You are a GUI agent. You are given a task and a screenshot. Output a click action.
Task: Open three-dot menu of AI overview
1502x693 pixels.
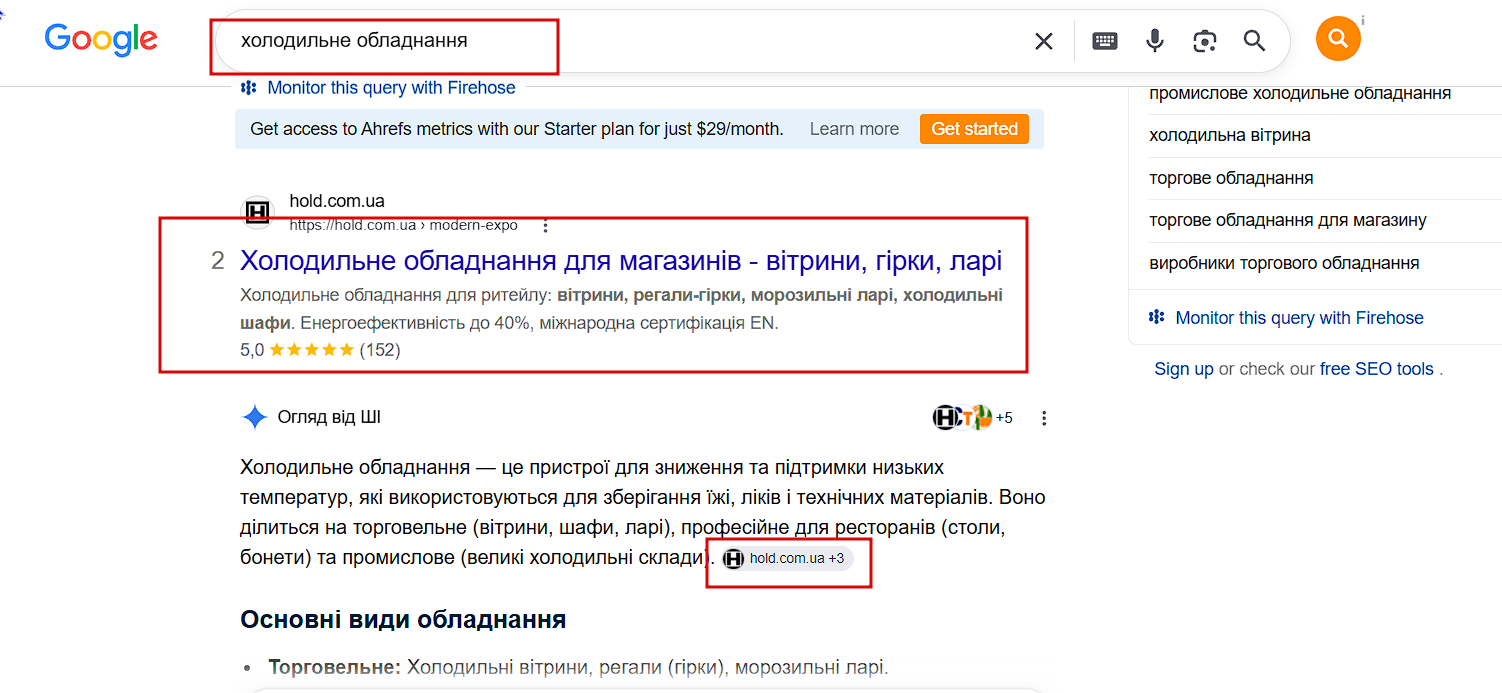(x=1044, y=418)
